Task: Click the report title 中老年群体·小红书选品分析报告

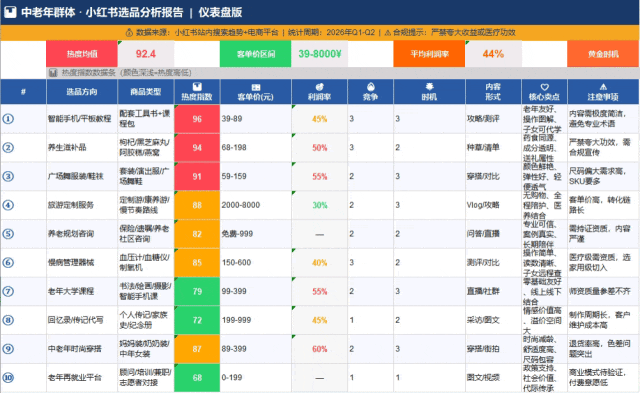Action: pyautogui.click(x=102, y=12)
